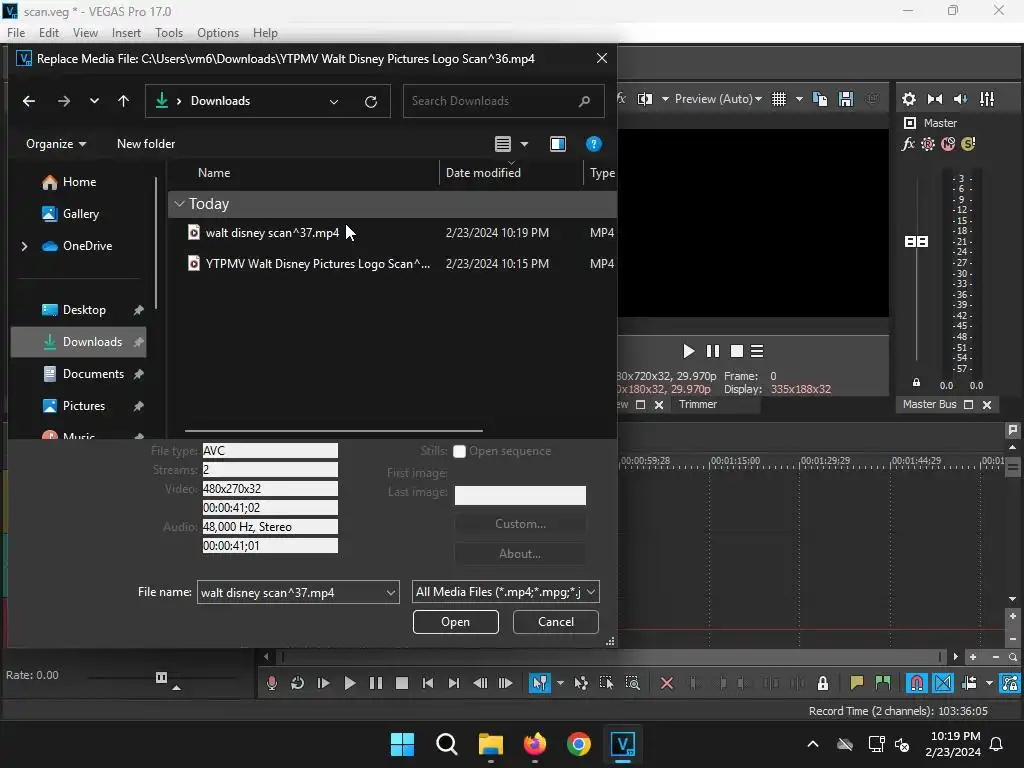1024x768 pixels.
Task: Select the Envelope Edit tool
Action: point(581,683)
